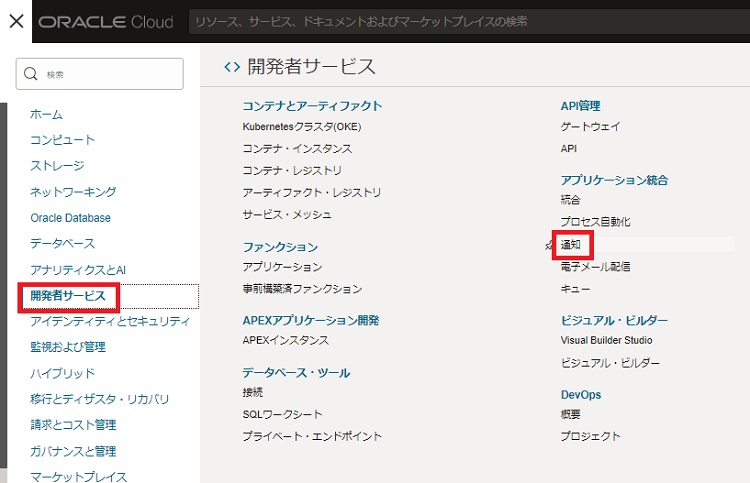Open DevOps プロジェクト link
The height and width of the screenshot is (483, 750).
(591, 436)
